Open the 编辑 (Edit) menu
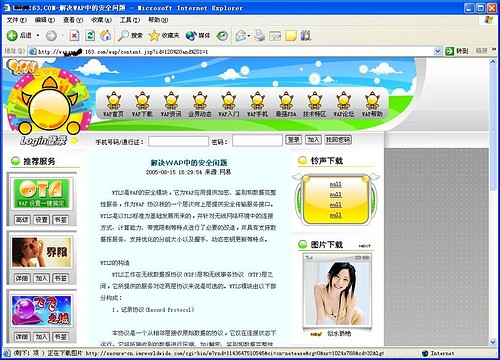Image resolution: width=500 pixels, height=360 pixels. [x=45, y=20]
